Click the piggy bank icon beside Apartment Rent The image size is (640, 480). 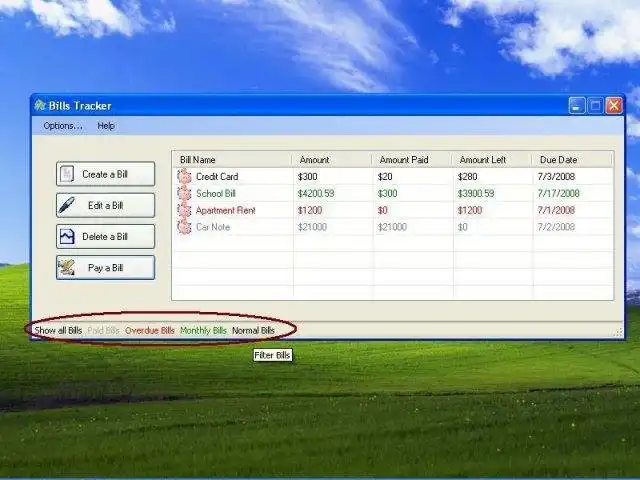click(x=184, y=210)
